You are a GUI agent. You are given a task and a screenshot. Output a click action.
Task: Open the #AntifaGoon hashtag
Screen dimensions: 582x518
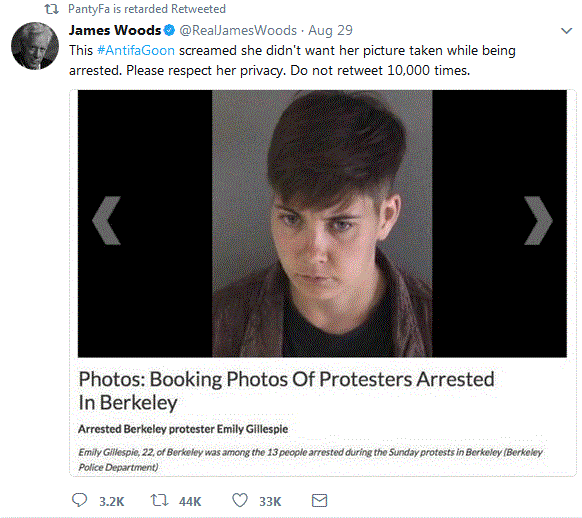tap(136, 50)
